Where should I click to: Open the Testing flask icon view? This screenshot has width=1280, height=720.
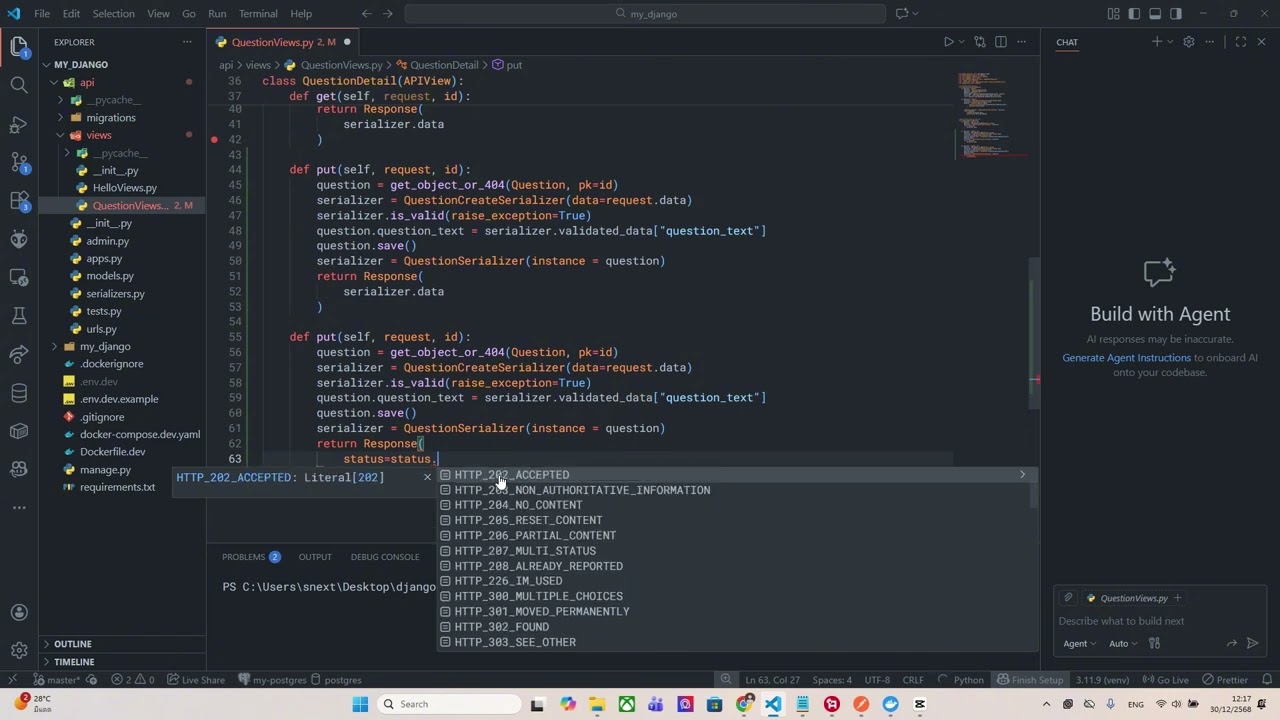point(19,316)
